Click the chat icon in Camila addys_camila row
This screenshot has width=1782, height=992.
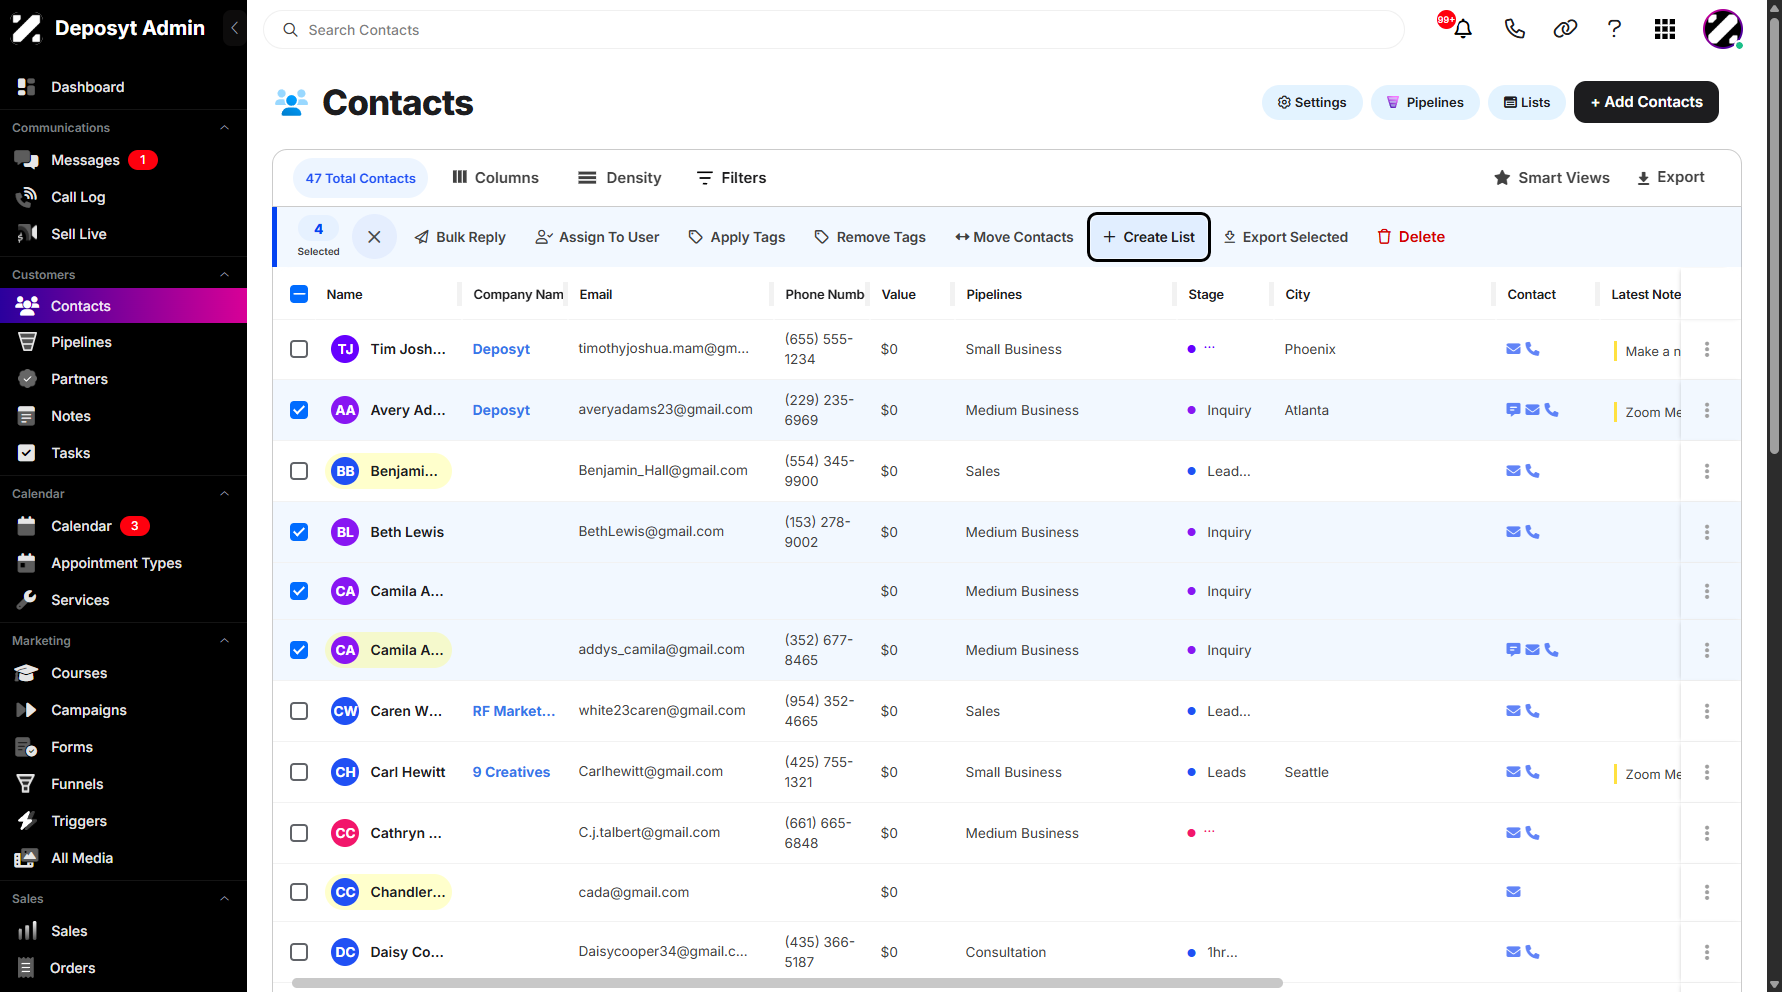pyautogui.click(x=1513, y=650)
